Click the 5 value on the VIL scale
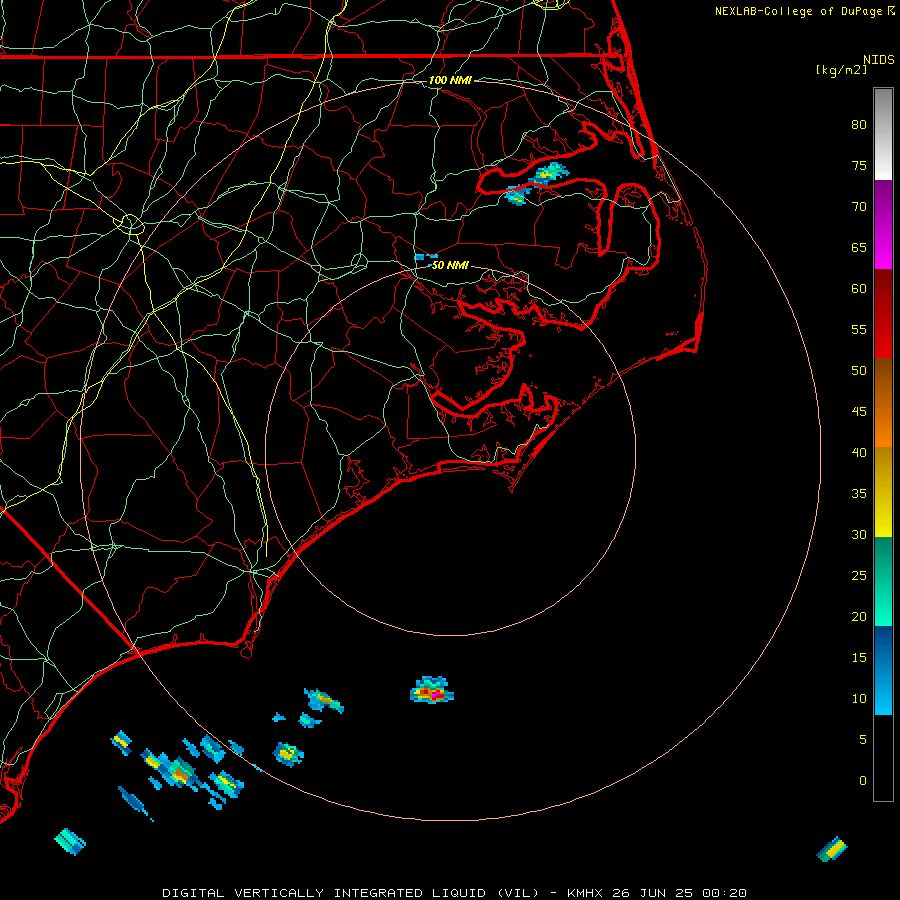Viewport: 900px width, 900px height. coord(863,740)
